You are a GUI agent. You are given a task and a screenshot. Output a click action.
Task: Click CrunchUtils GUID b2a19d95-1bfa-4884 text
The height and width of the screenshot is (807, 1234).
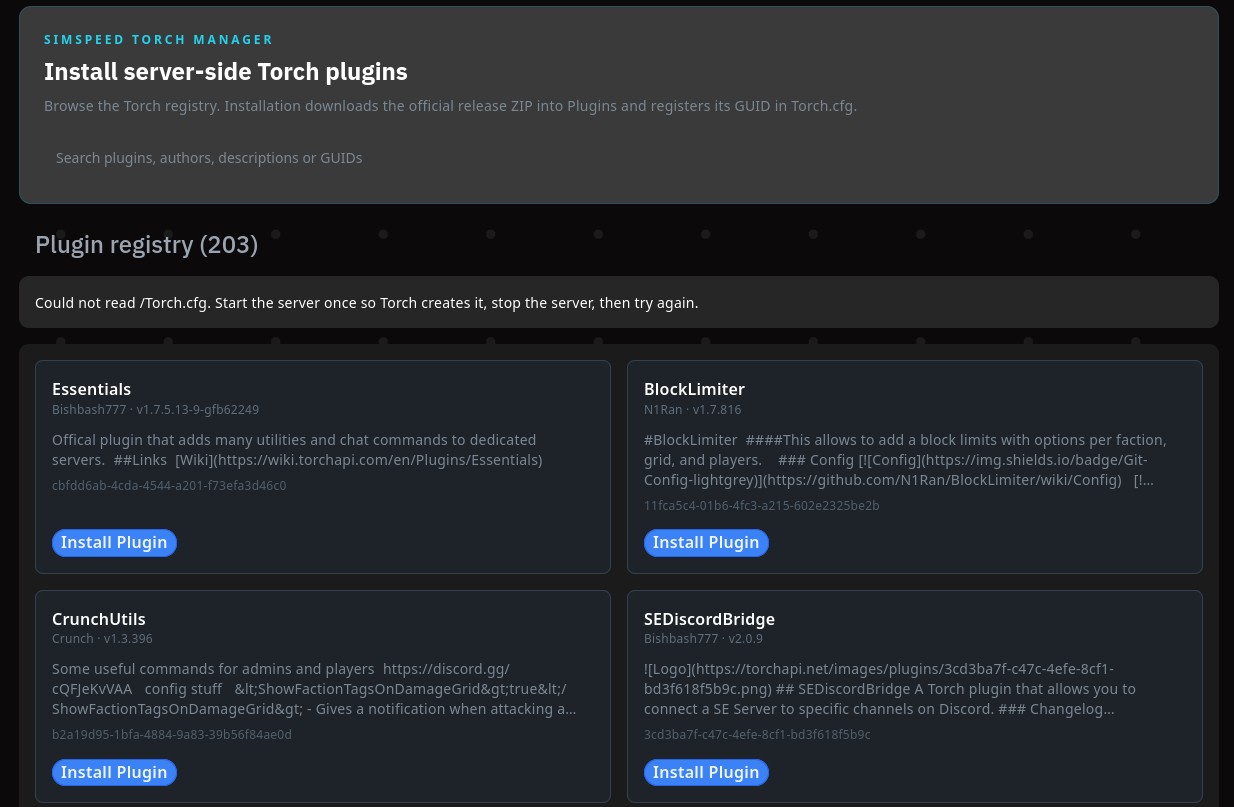point(171,734)
